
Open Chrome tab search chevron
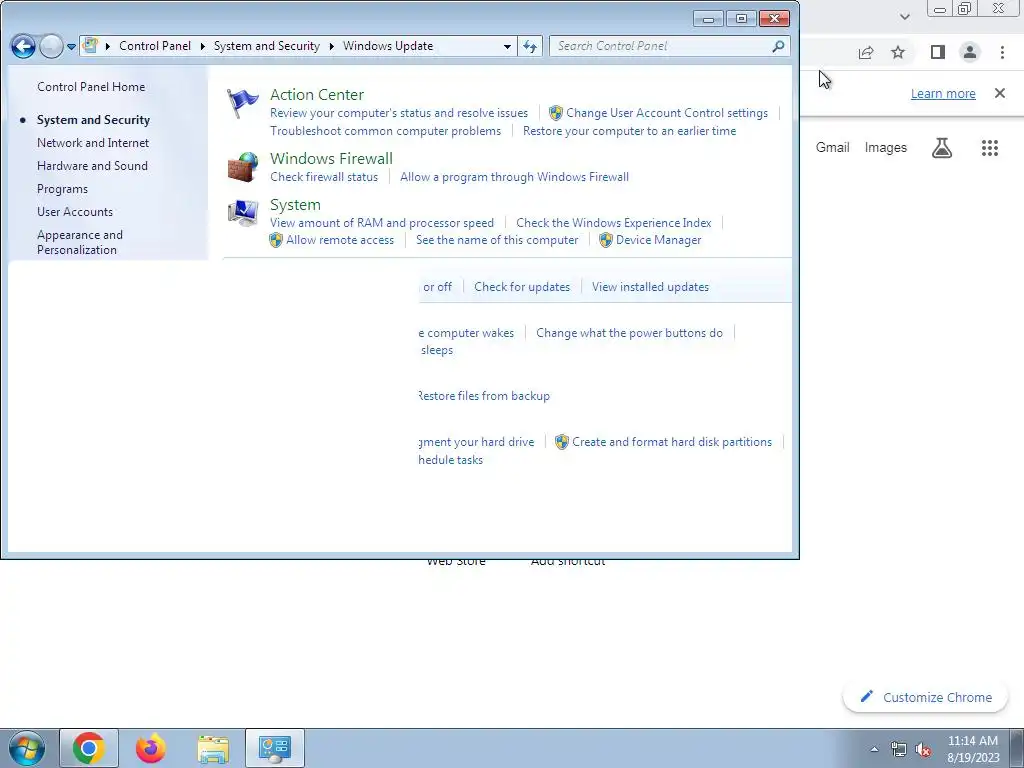pos(904,17)
